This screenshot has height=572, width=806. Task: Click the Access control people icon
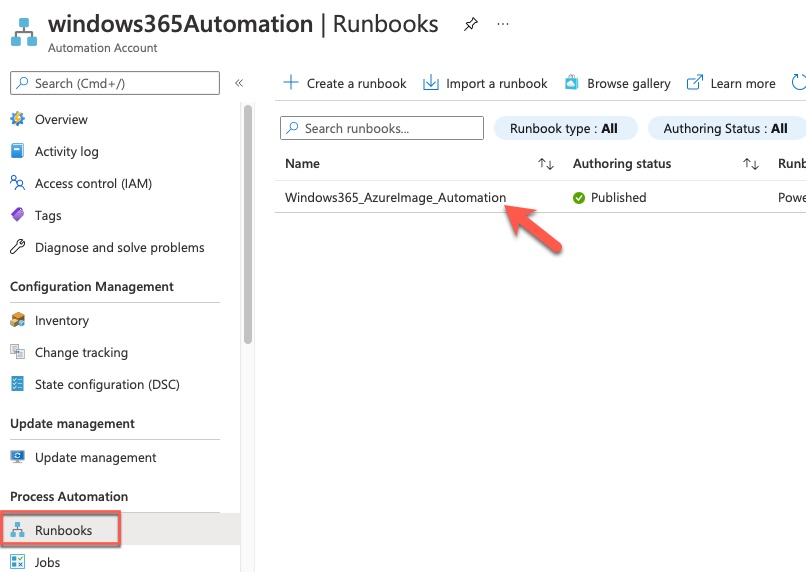pos(17,183)
